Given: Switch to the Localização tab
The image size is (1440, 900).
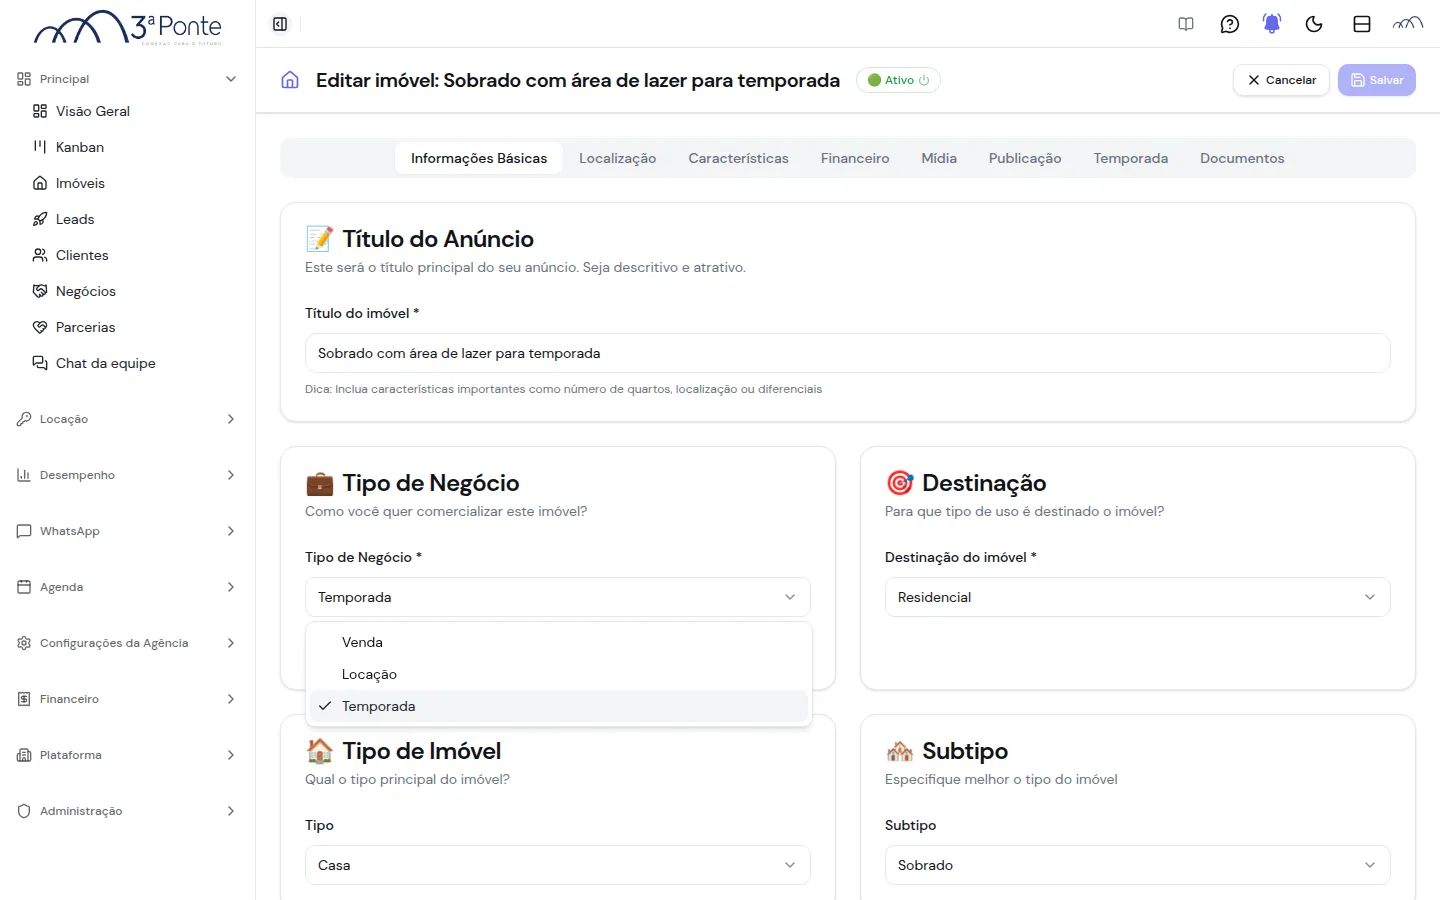Looking at the screenshot, I should [617, 158].
